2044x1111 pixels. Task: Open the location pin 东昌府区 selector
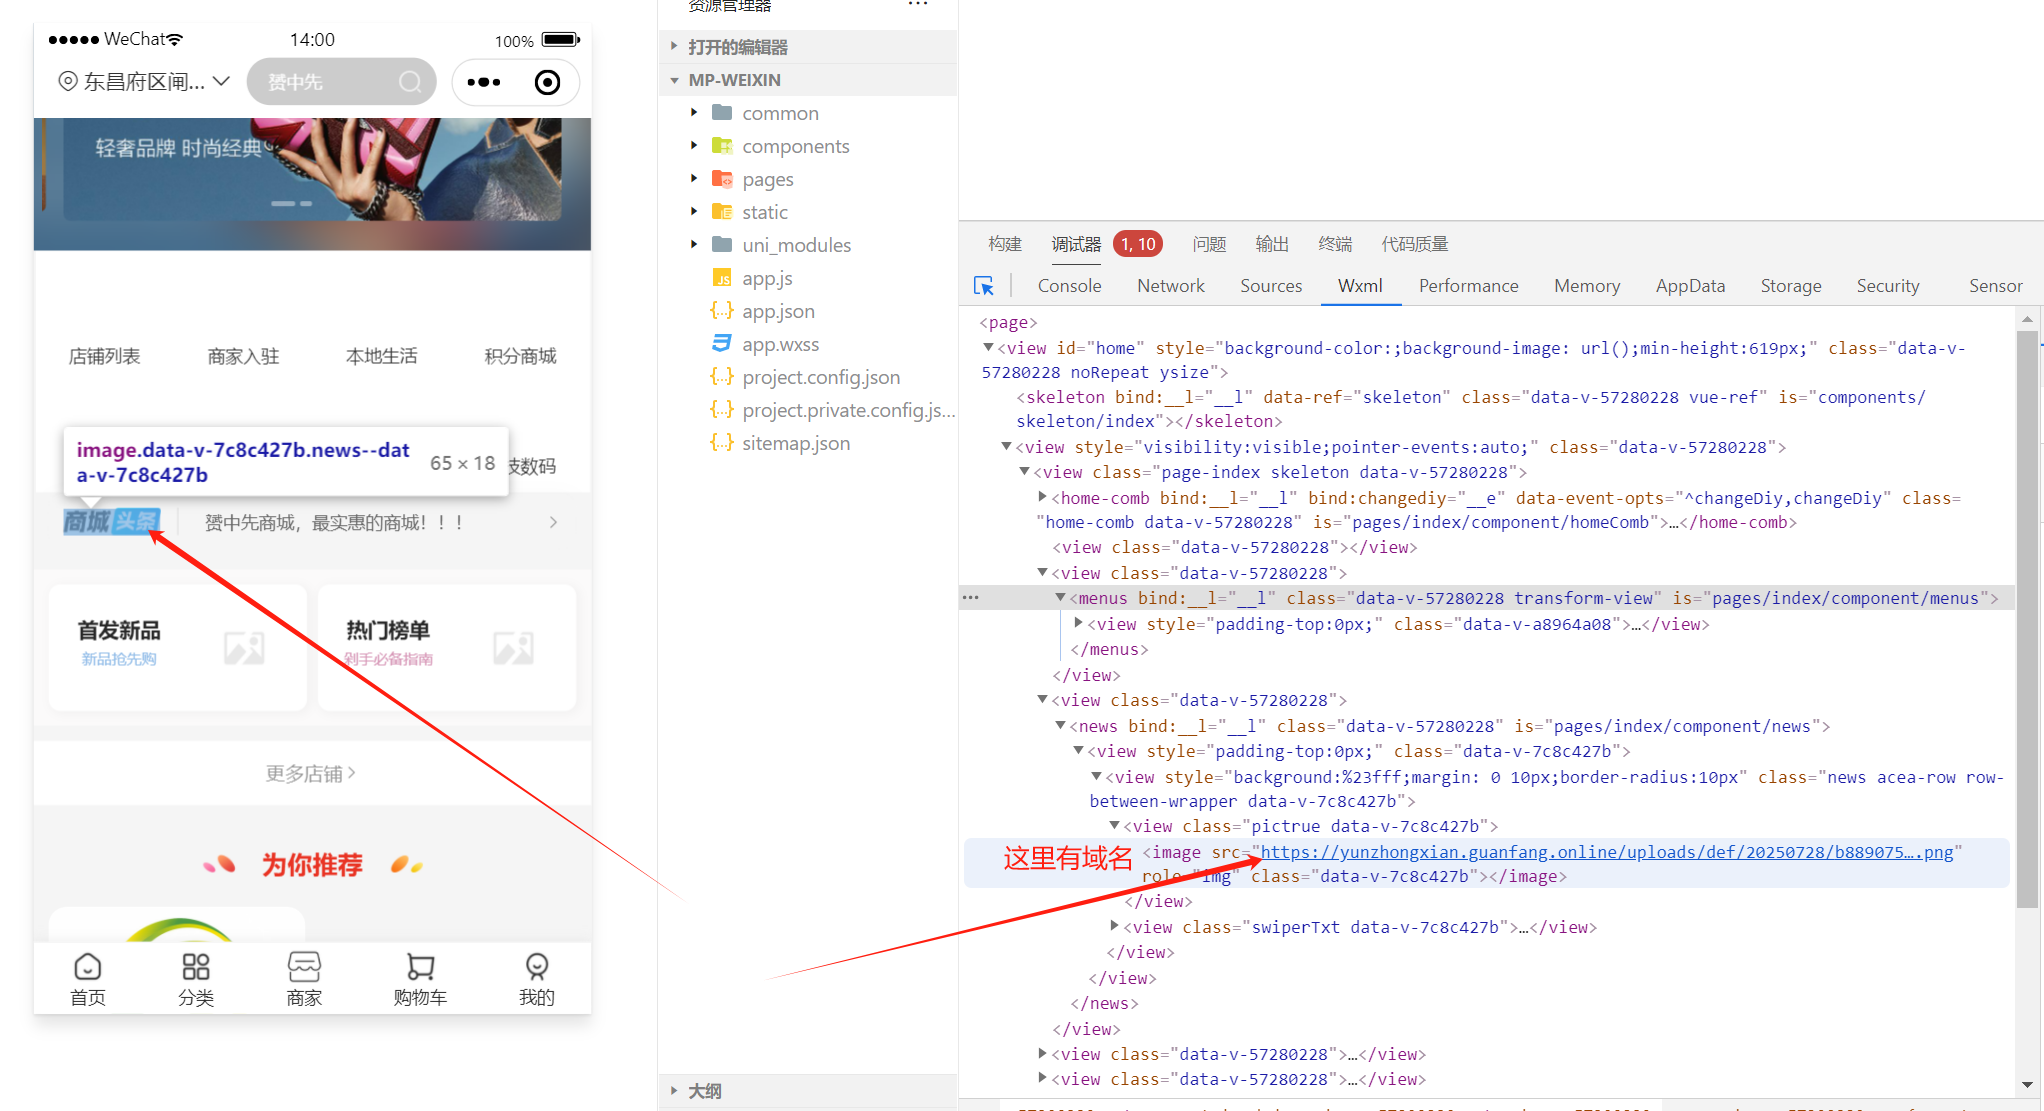tap(144, 82)
